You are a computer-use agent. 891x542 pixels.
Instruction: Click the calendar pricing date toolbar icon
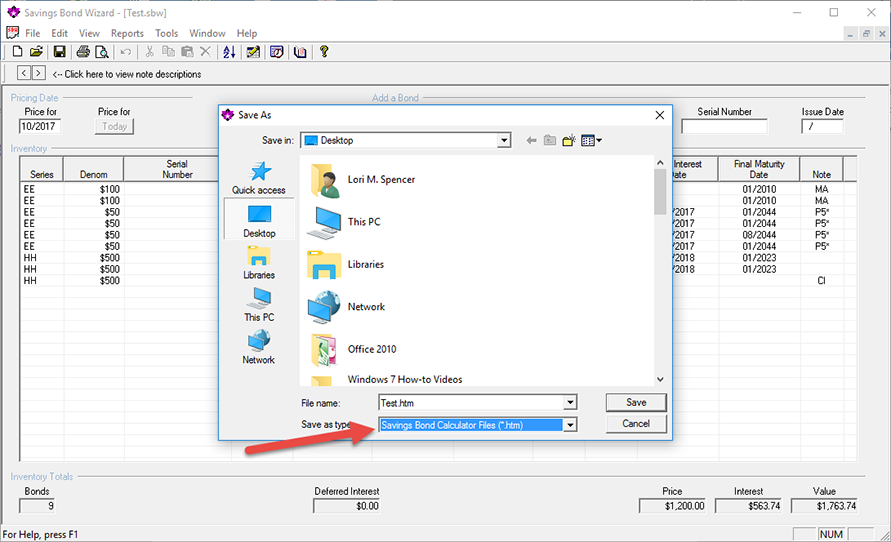pyautogui.click(x=277, y=52)
